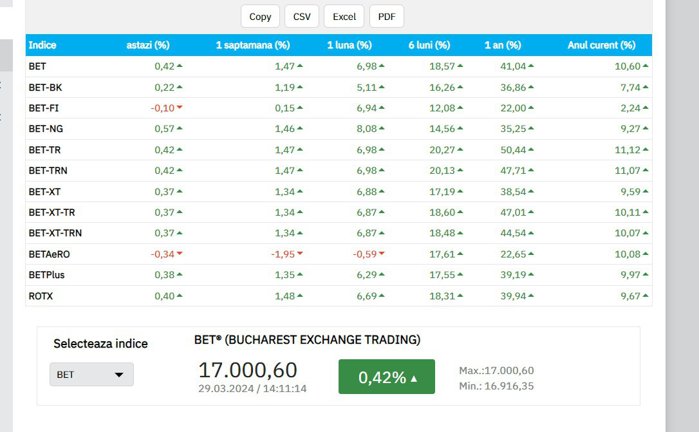Click the green 0,42% change badge

click(386, 377)
